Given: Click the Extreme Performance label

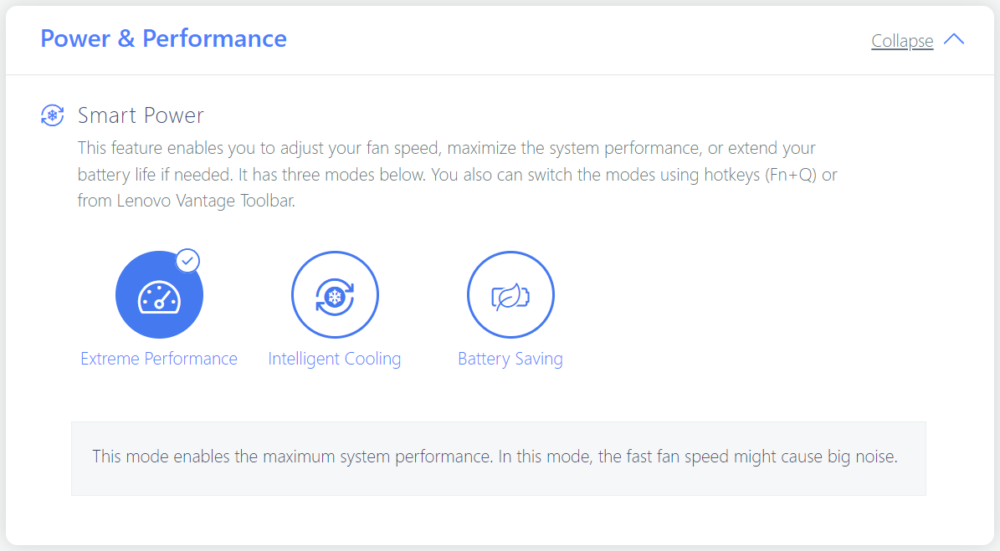Looking at the screenshot, I should (159, 359).
